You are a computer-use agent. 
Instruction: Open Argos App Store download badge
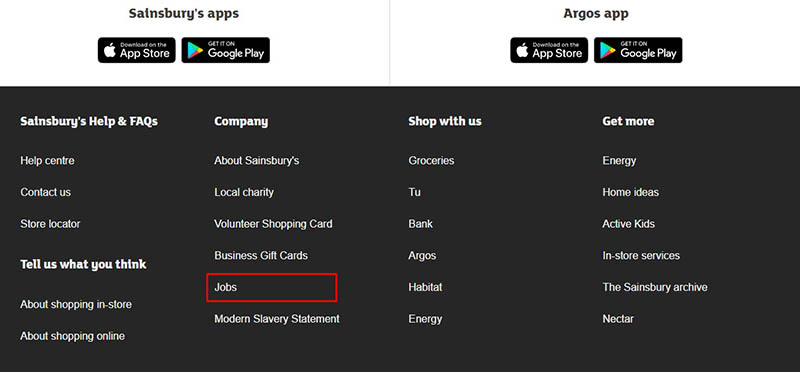coord(549,50)
